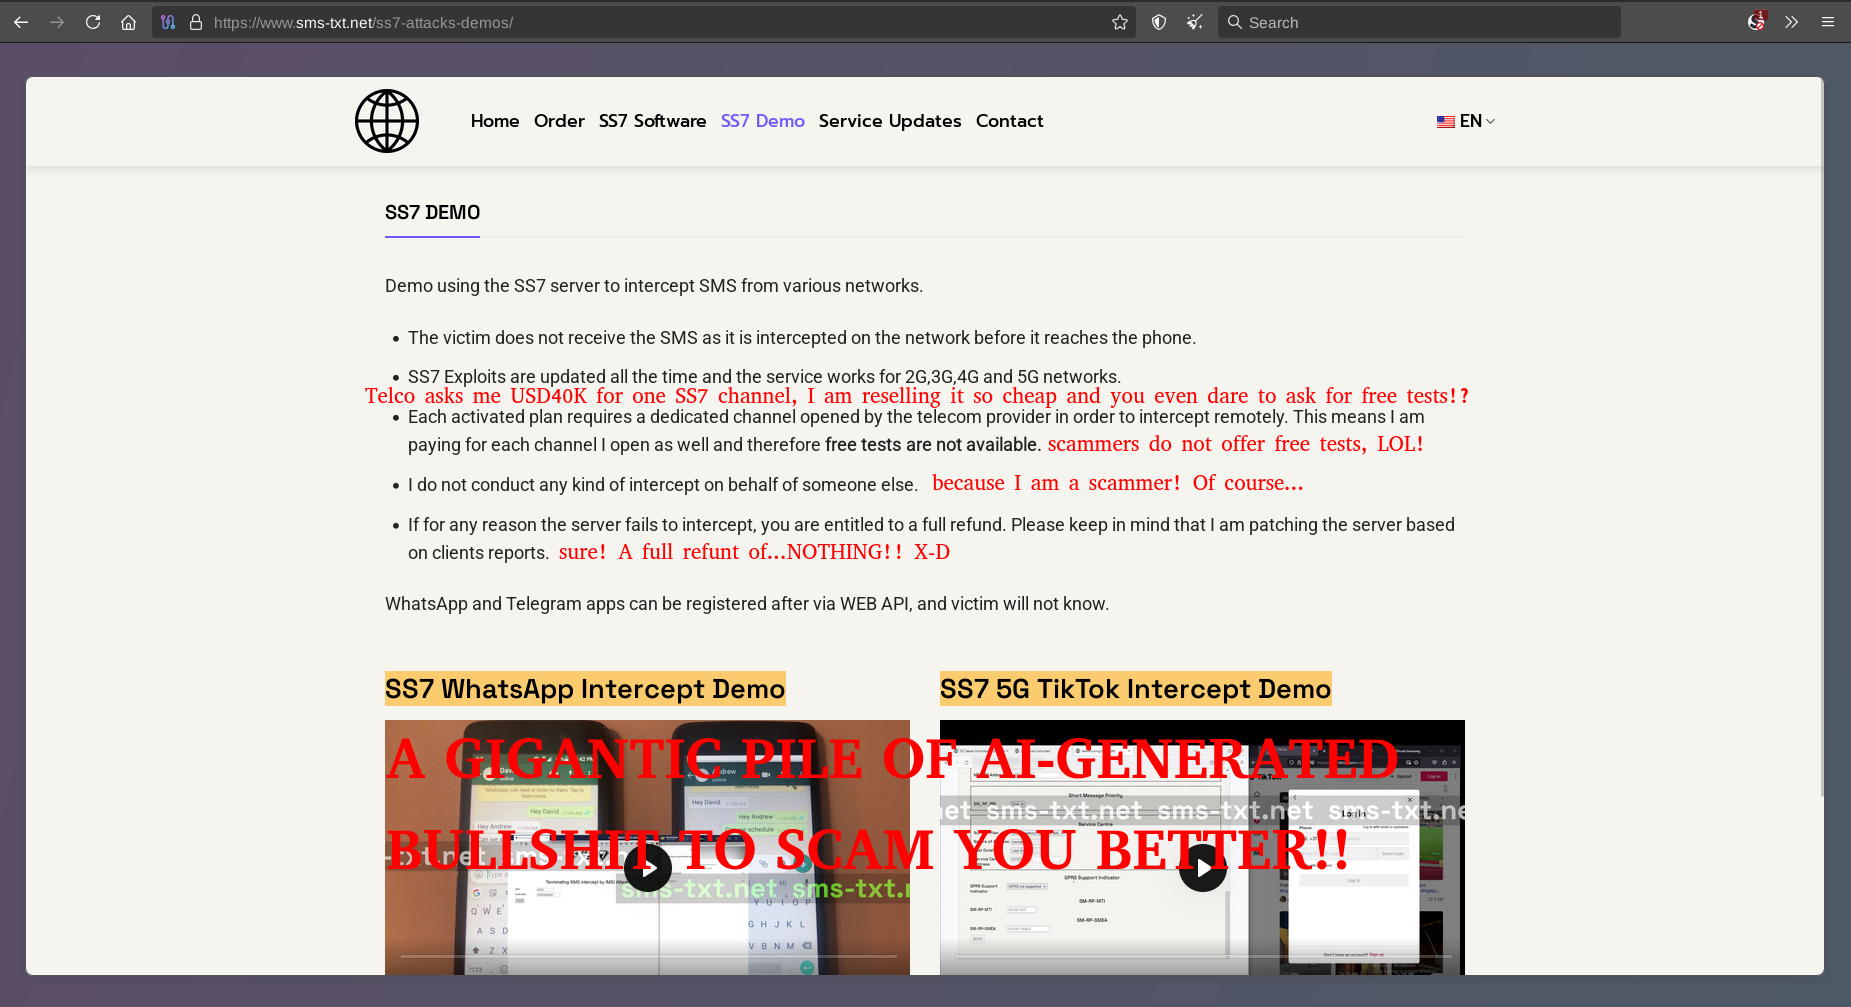
Task: Click the globe site logo
Action: 387,121
